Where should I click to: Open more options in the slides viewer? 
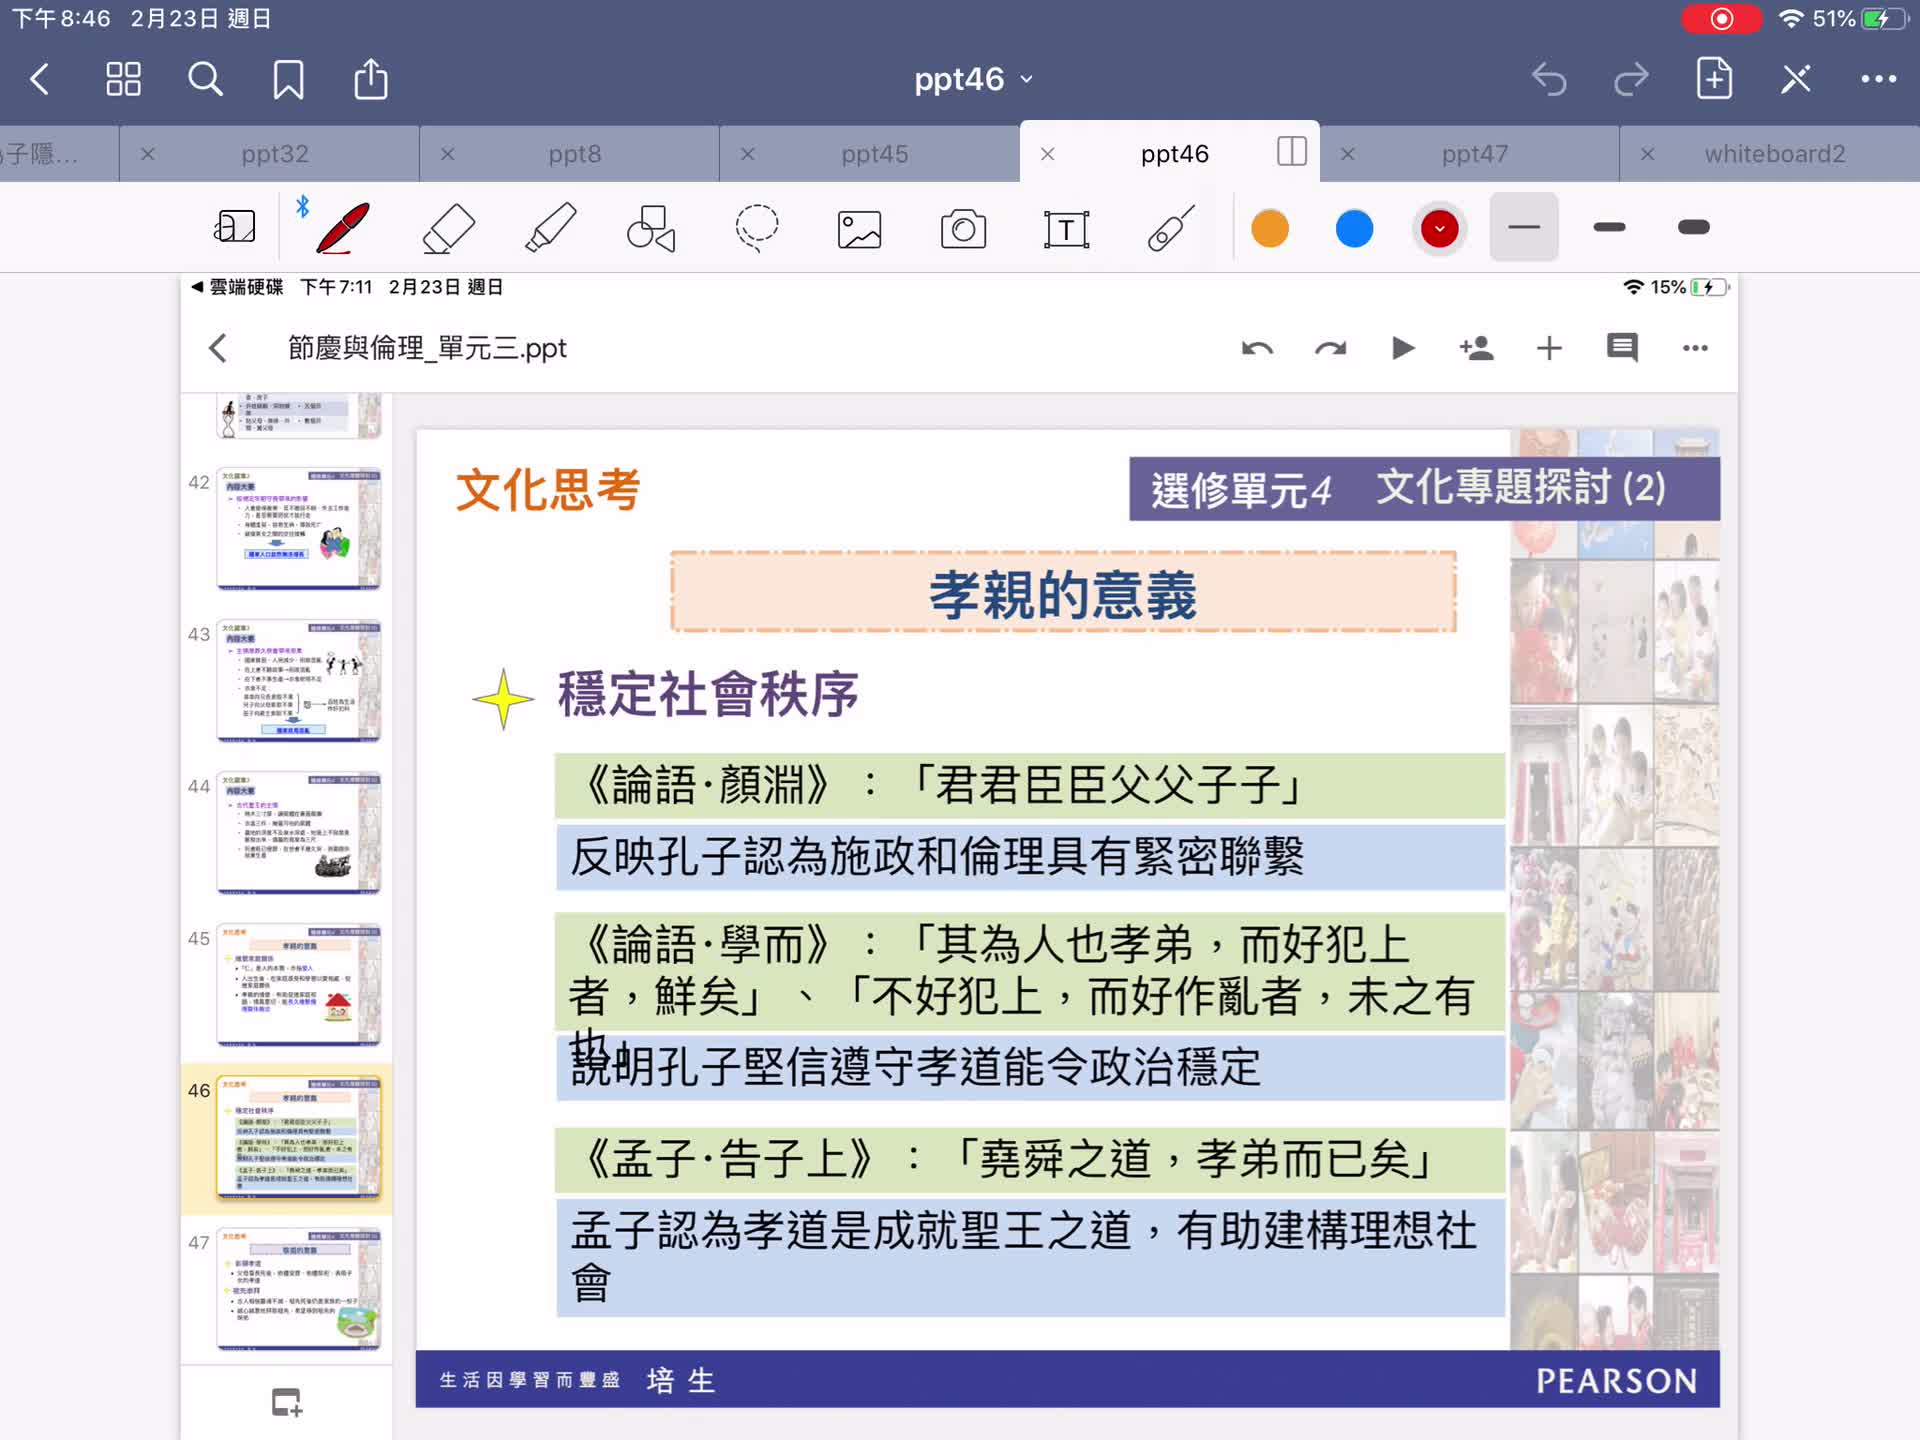(x=1694, y=348)
